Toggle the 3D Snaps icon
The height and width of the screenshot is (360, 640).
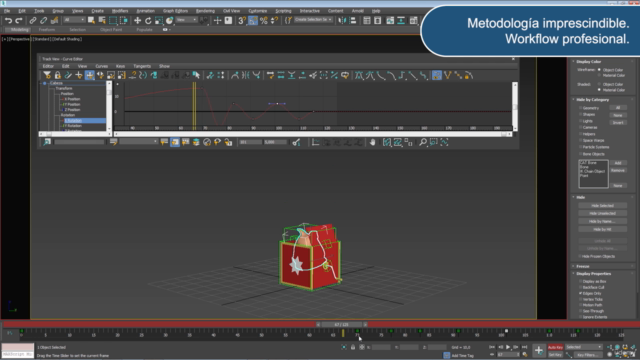tap(242, 20)
